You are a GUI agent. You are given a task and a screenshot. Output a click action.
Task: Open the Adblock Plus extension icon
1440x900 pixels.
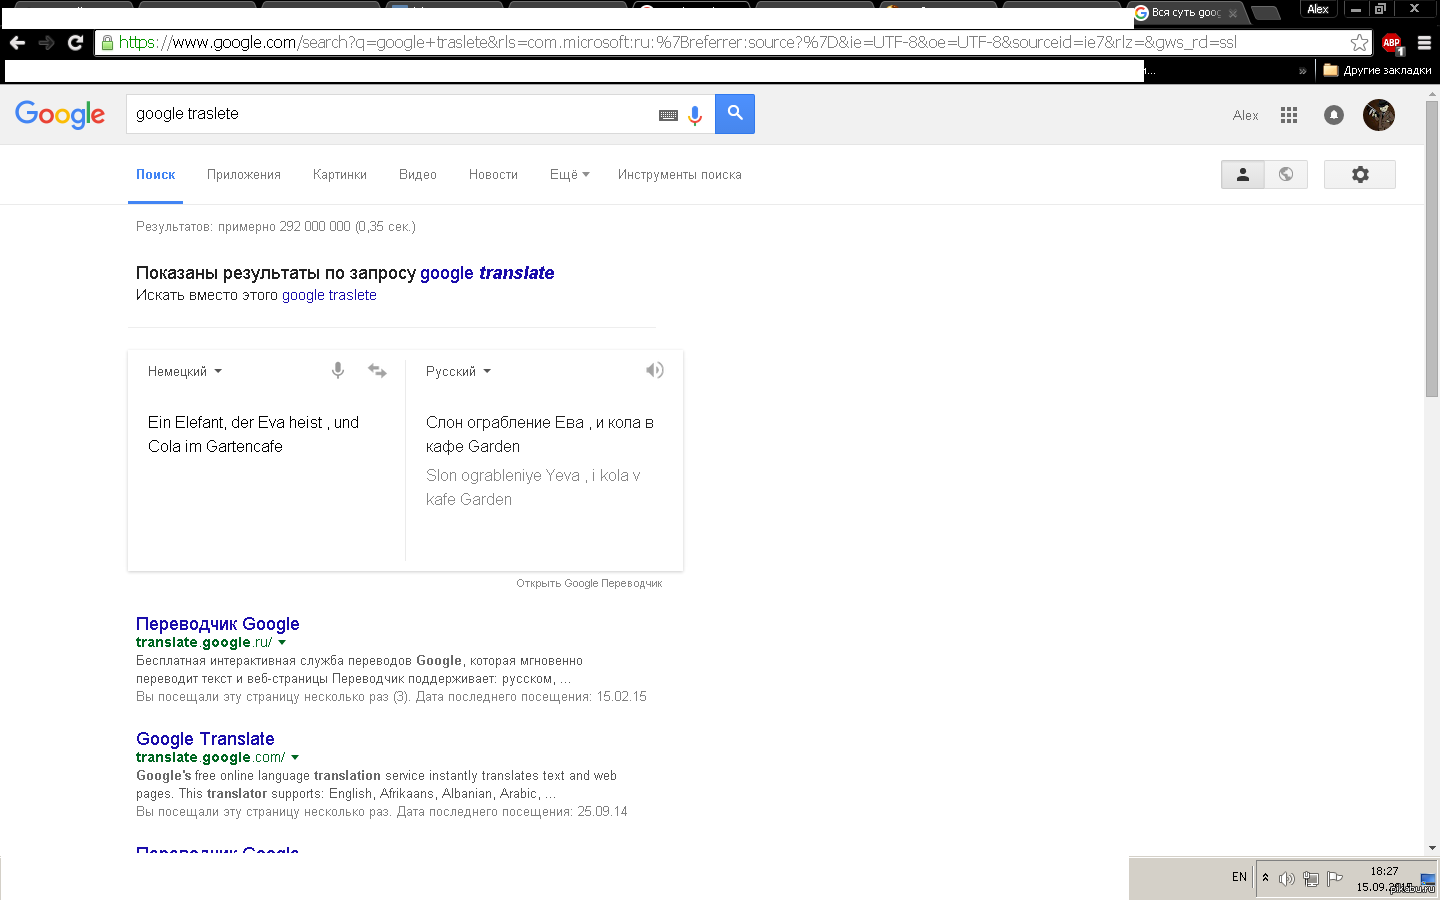tap(1392, 42)
